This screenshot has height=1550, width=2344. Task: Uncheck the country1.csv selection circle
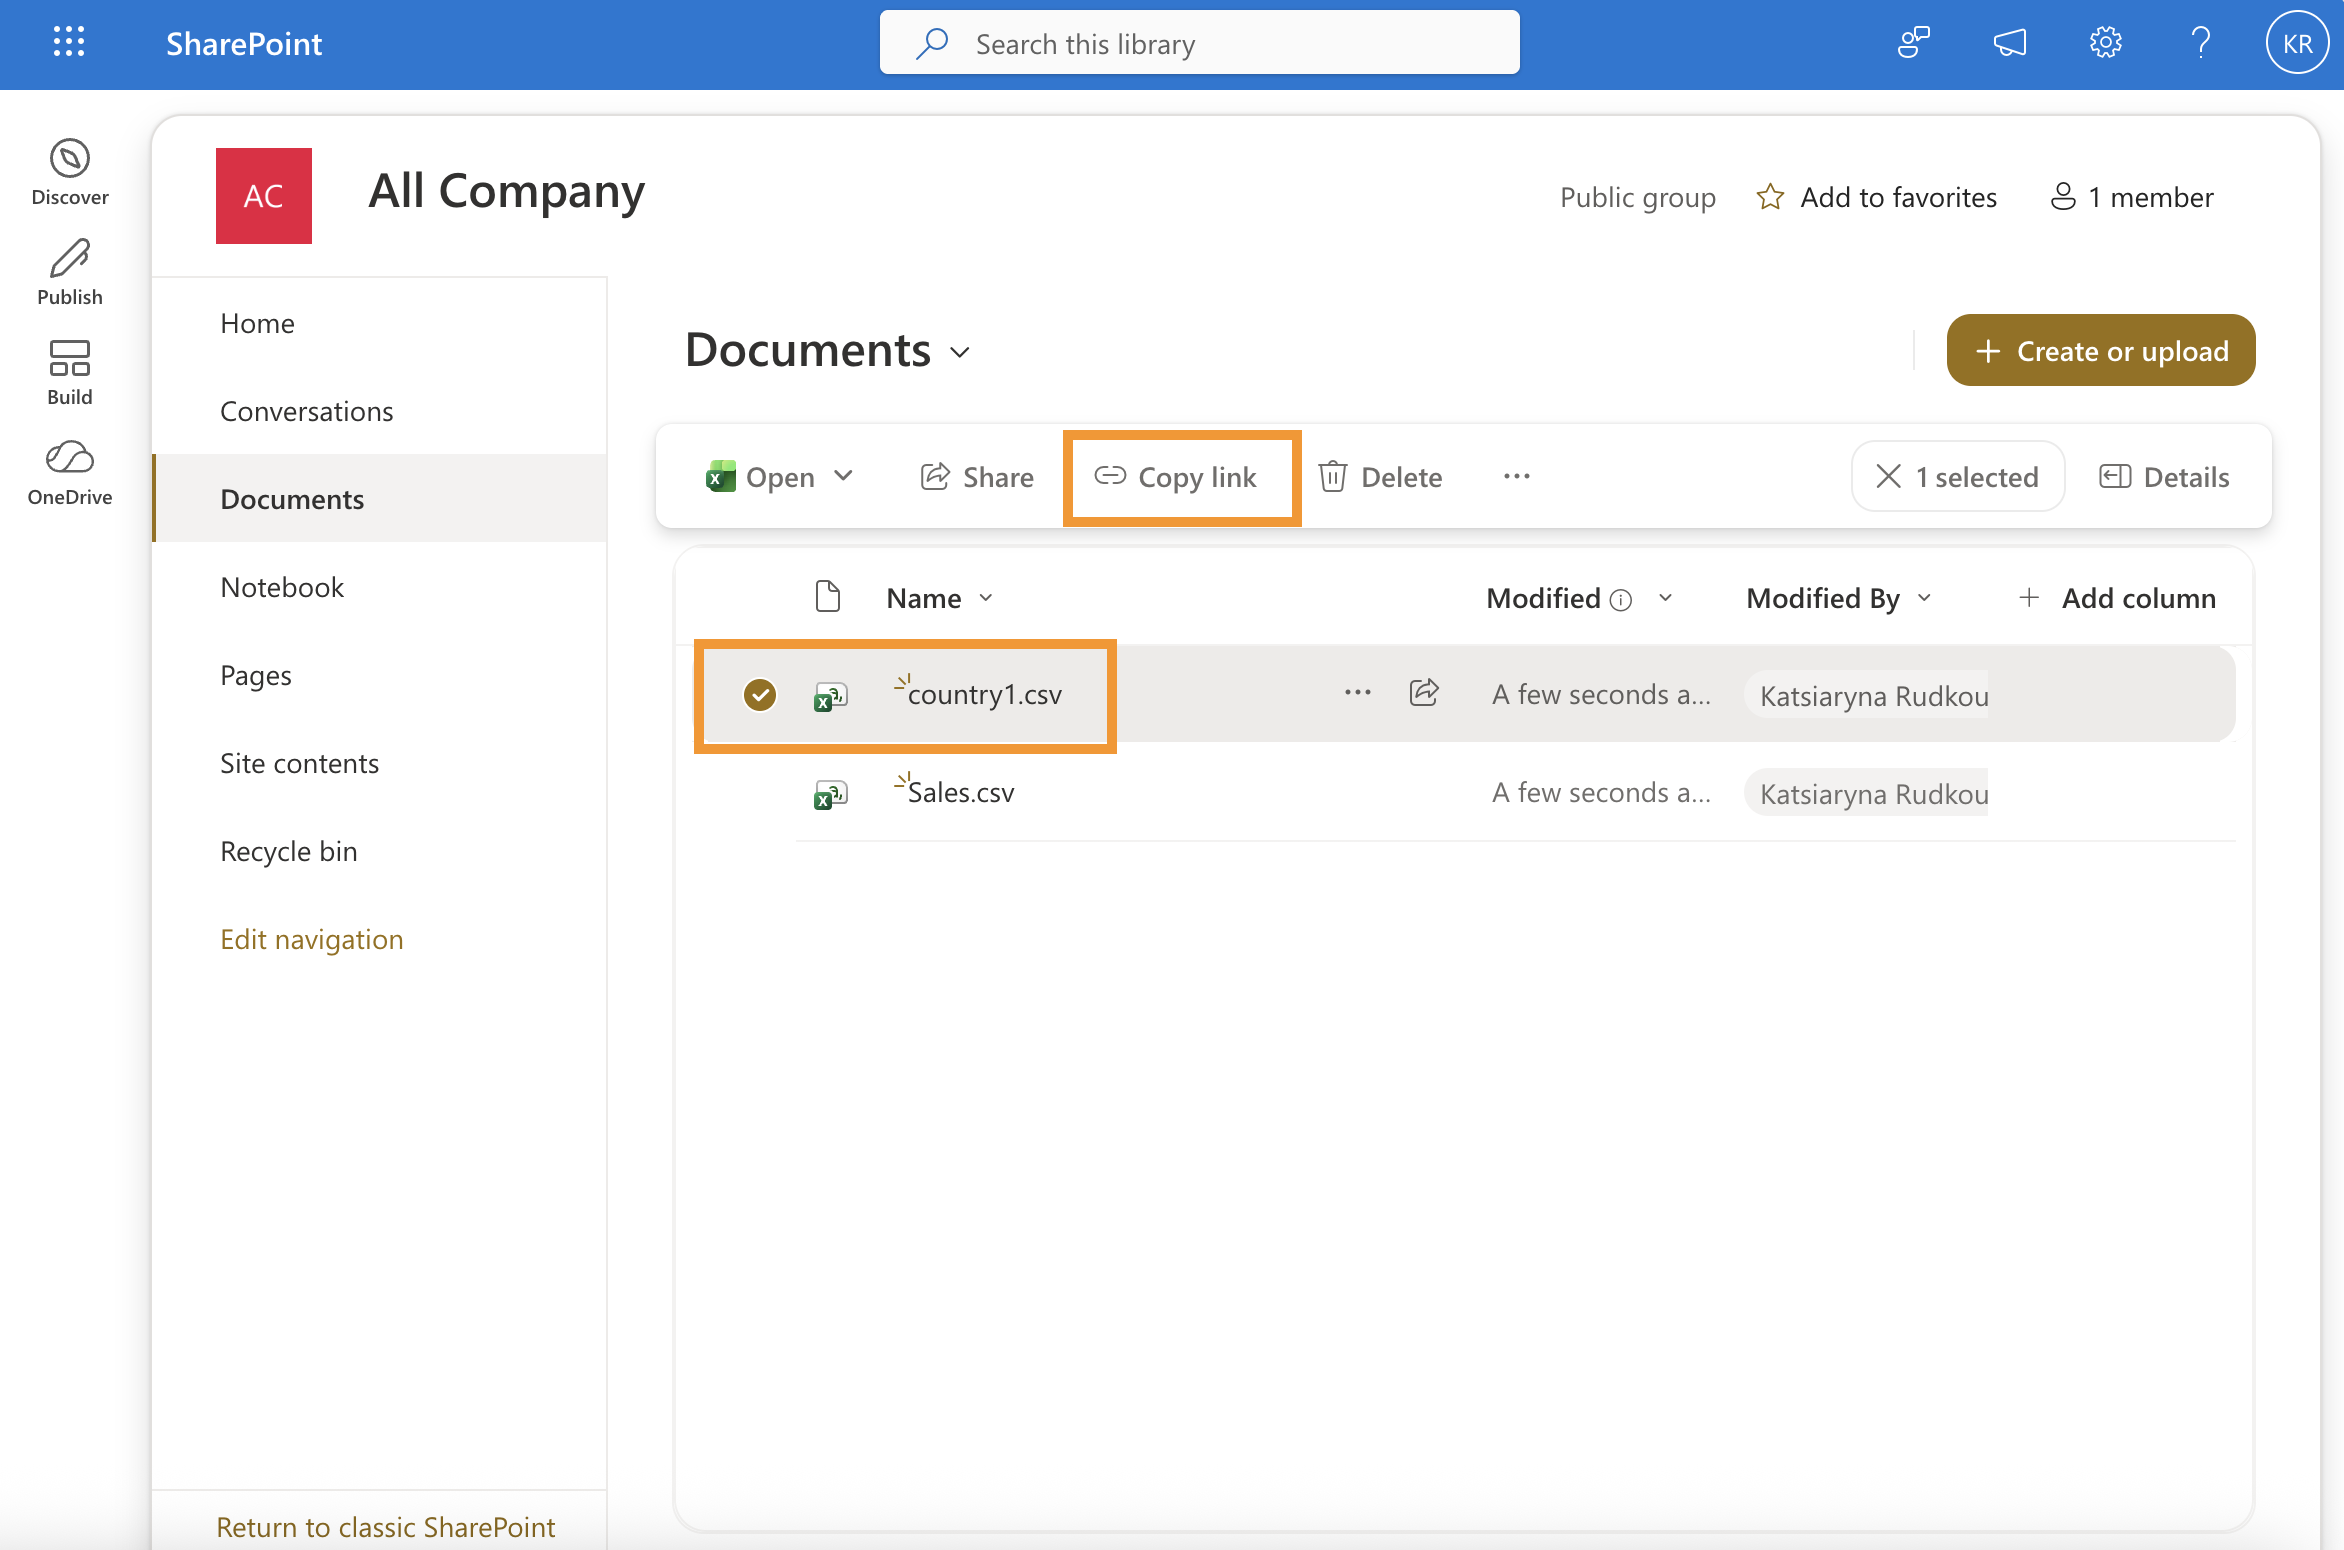760,694
